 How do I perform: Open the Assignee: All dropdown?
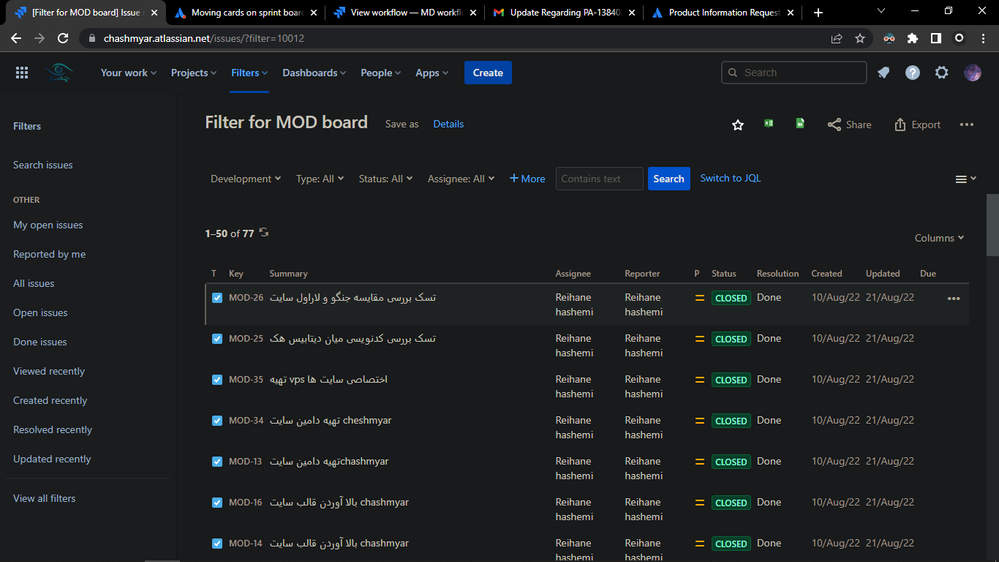pyautogui.click(x=461, y=179)
